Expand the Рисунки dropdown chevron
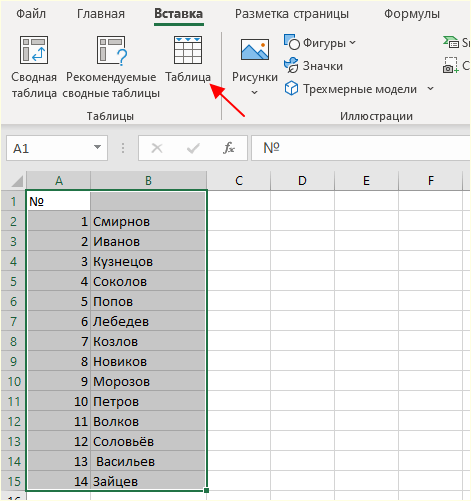The image size is (471, 501). [x=254, y=92]
